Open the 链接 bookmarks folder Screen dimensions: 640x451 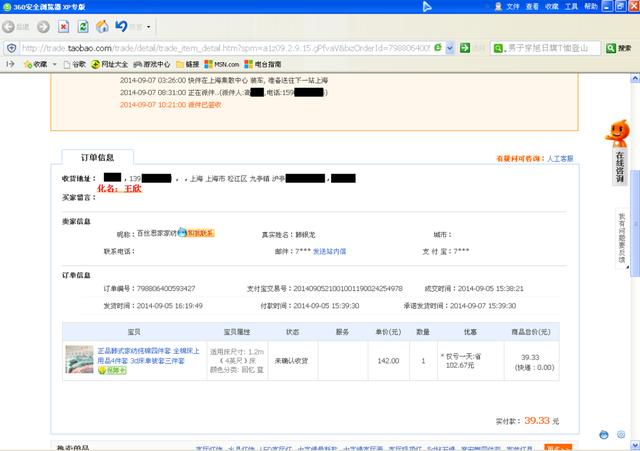pos(187,64)
